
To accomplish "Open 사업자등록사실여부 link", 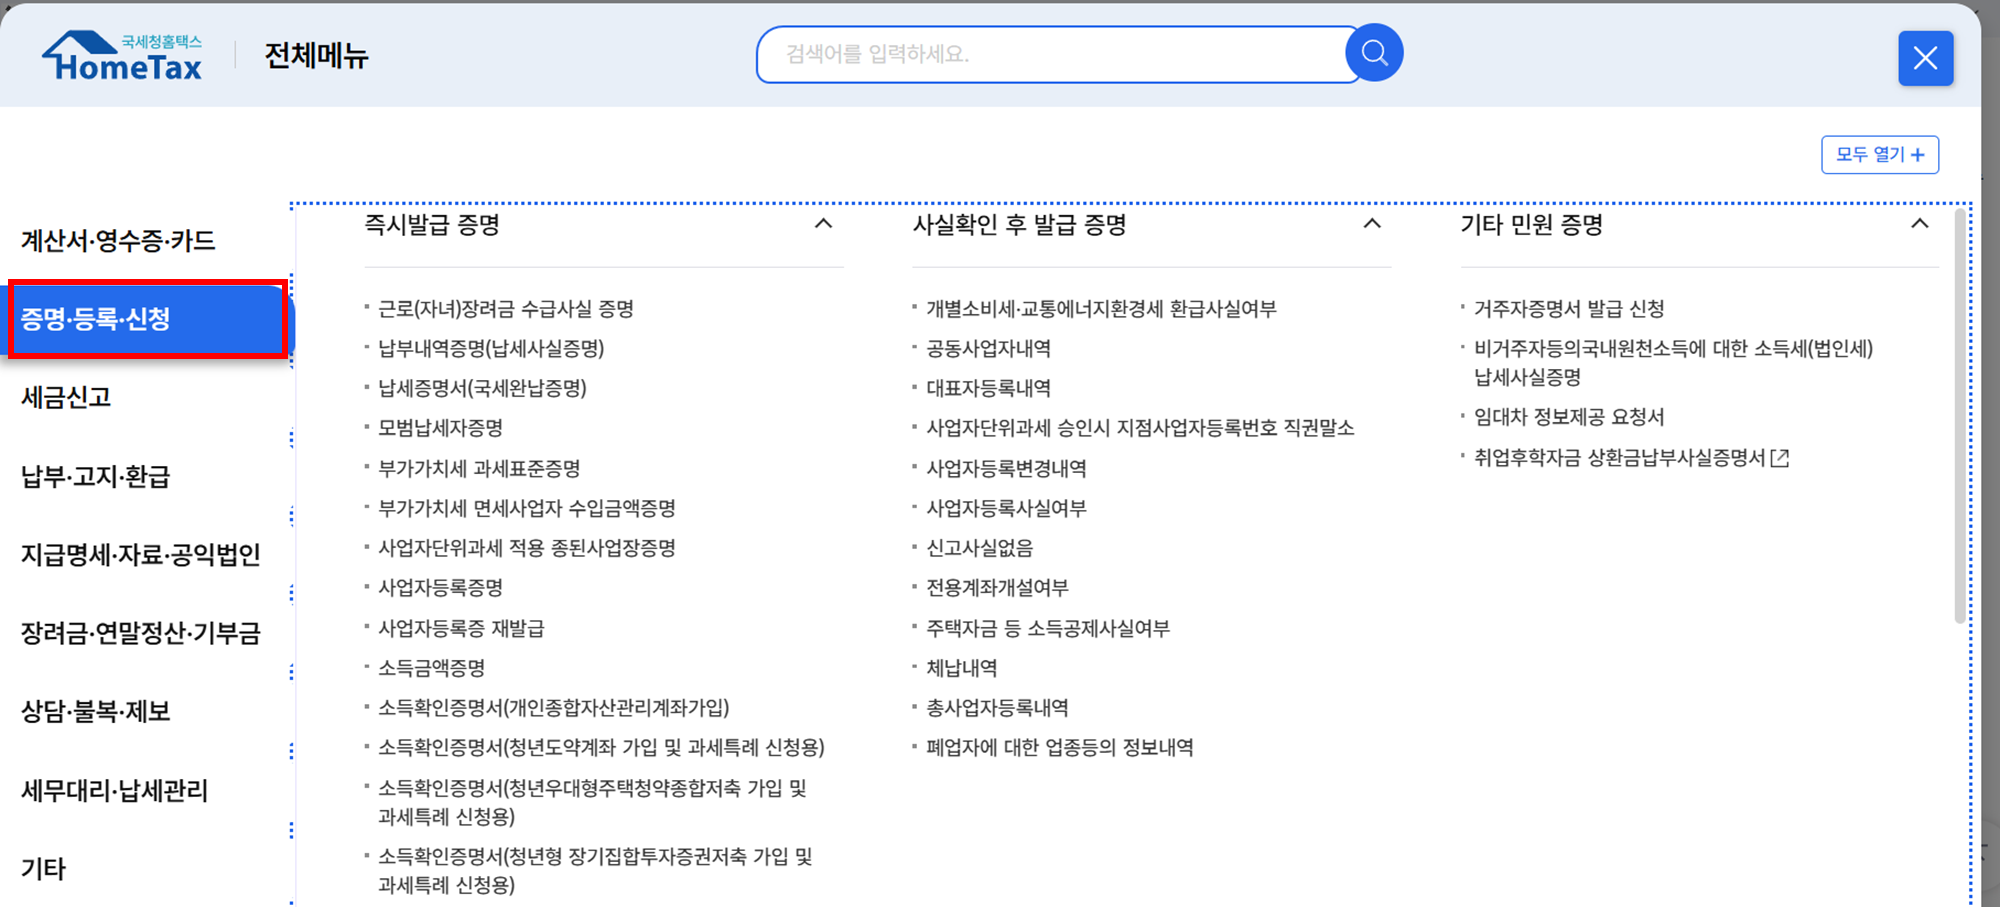I will (1006, 509).
